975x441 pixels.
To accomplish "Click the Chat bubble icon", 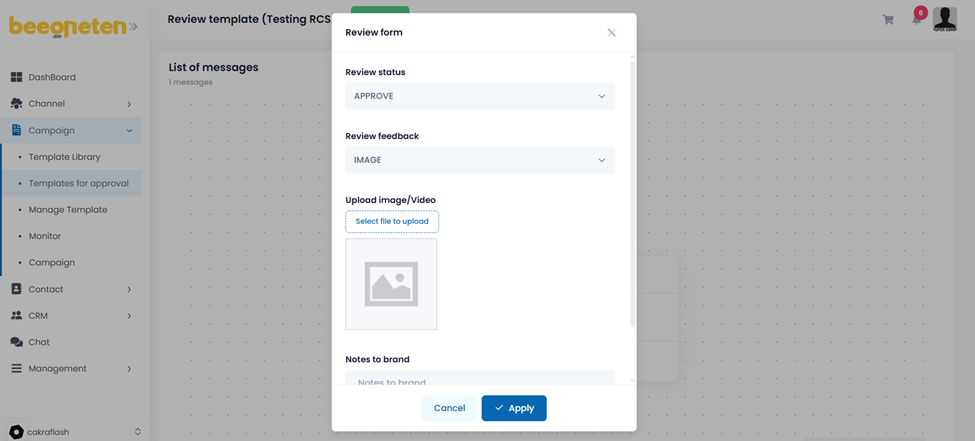I will (16, 342).
